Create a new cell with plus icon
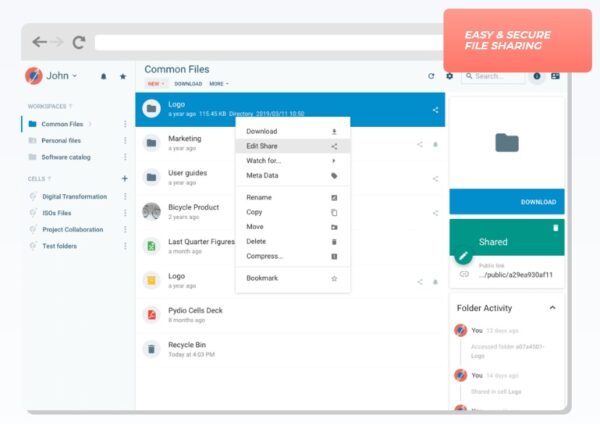Viewport: 600px width, 424px height. 124,178
